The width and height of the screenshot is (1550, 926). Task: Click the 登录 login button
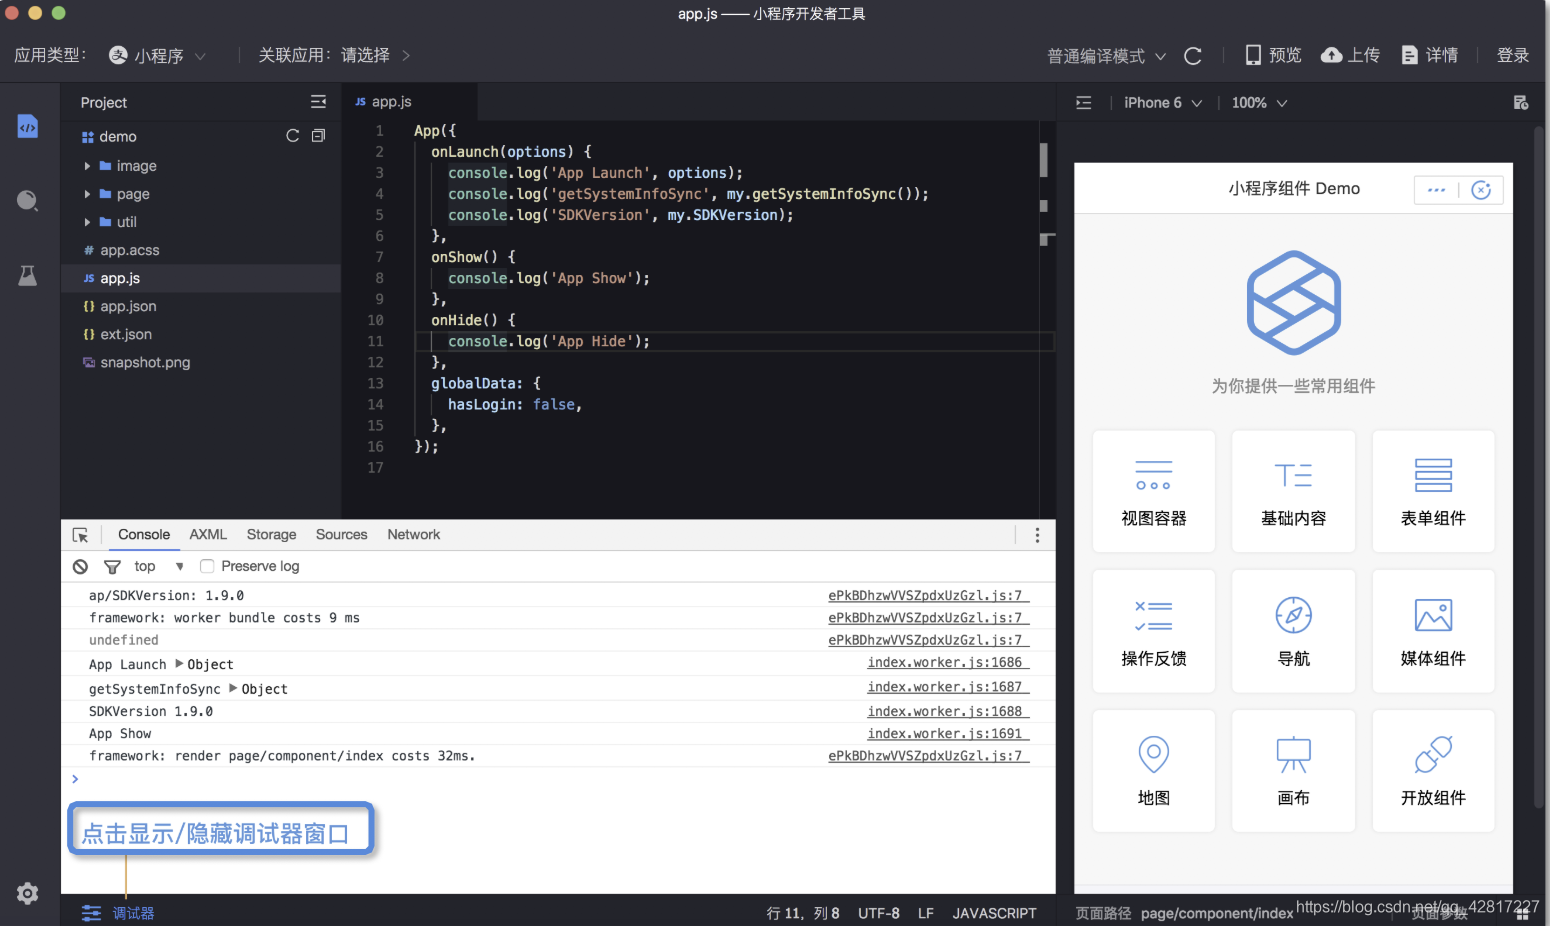point(1513,56)
